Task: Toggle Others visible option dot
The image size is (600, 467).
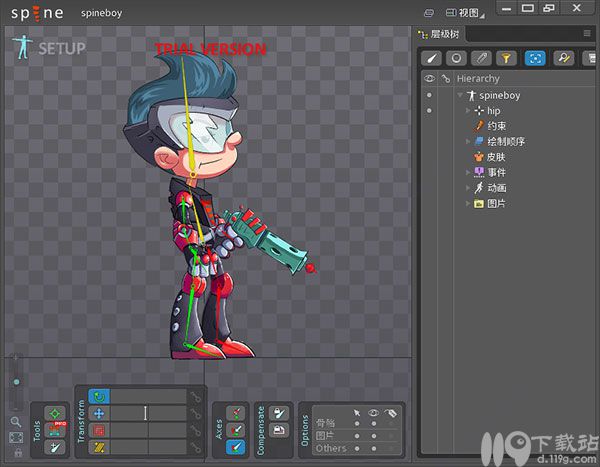Action: pyautogui.click(x=373, y=448)
